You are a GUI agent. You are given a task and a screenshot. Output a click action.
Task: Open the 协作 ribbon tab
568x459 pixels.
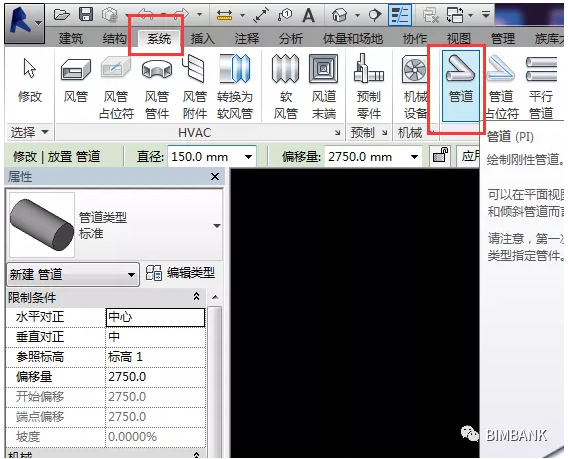point(415,38)
